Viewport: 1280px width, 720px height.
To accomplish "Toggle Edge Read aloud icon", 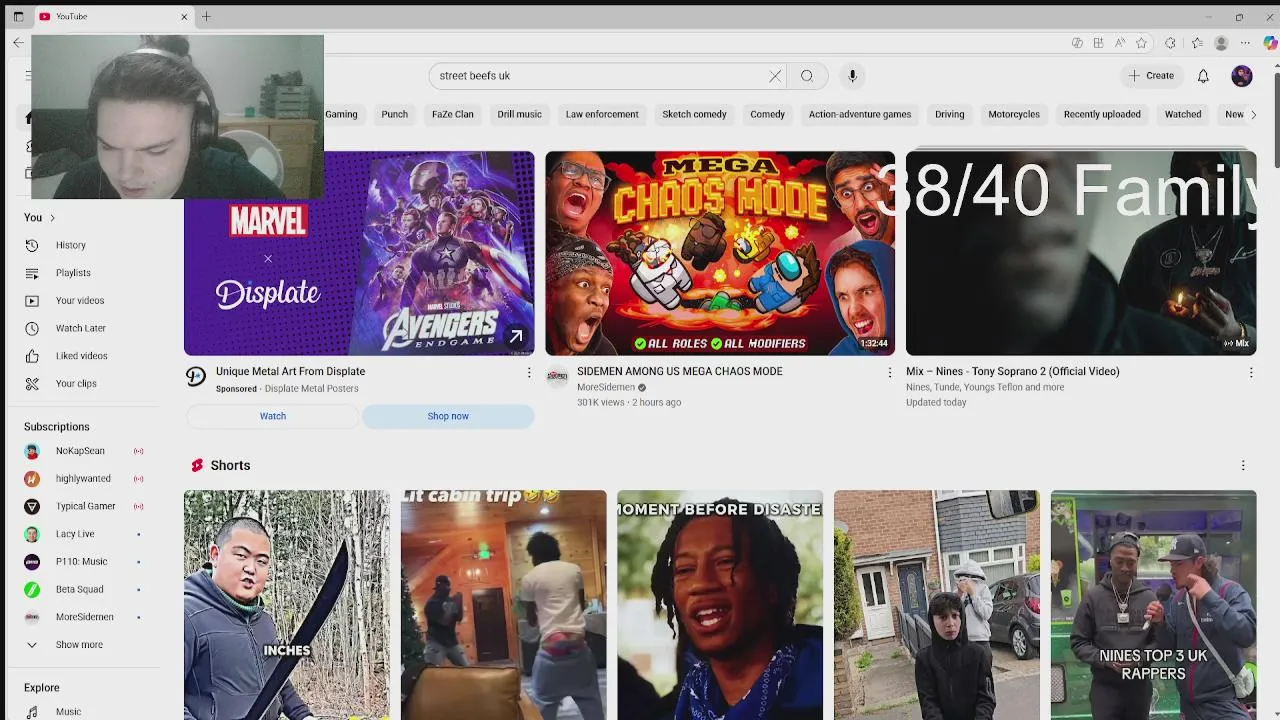I will 1119,43.
